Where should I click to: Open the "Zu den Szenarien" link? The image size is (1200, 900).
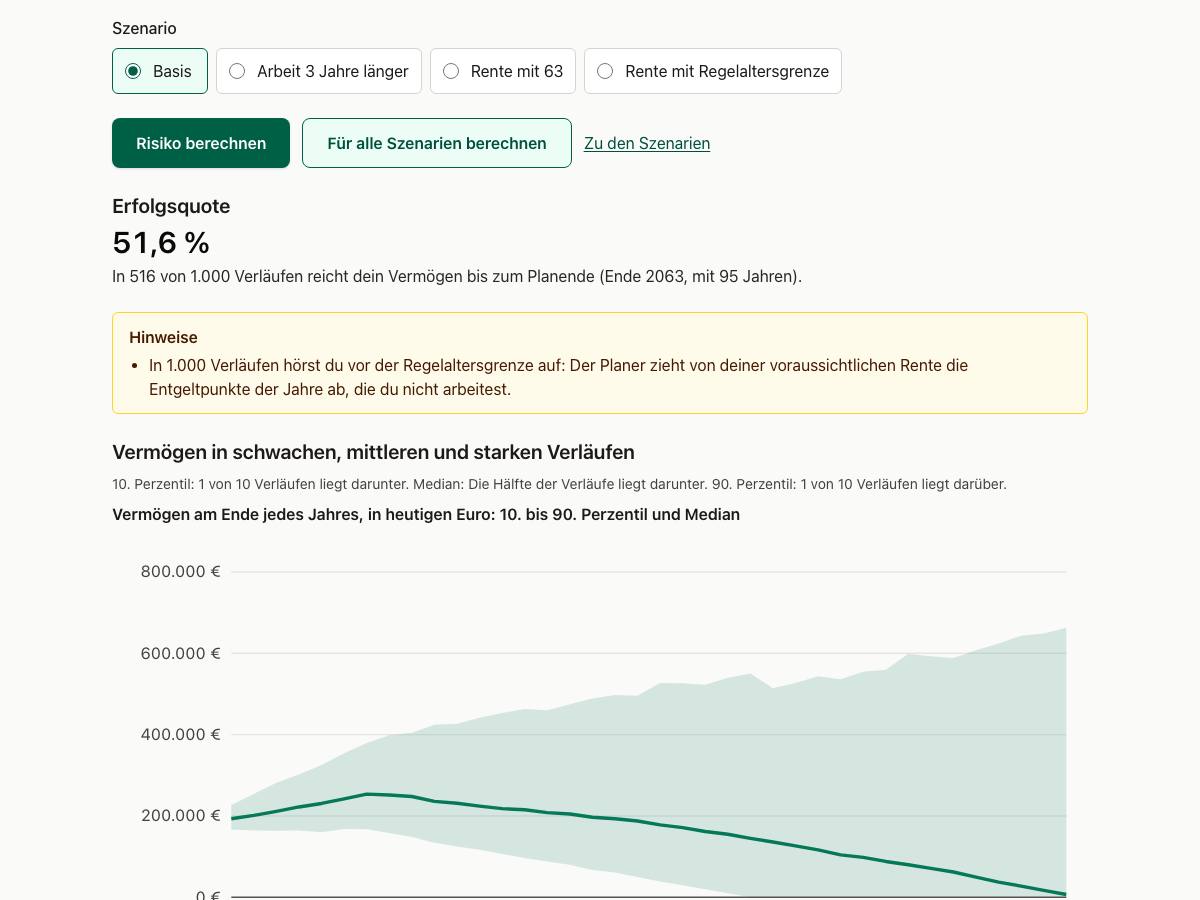[x=647, y=143]
